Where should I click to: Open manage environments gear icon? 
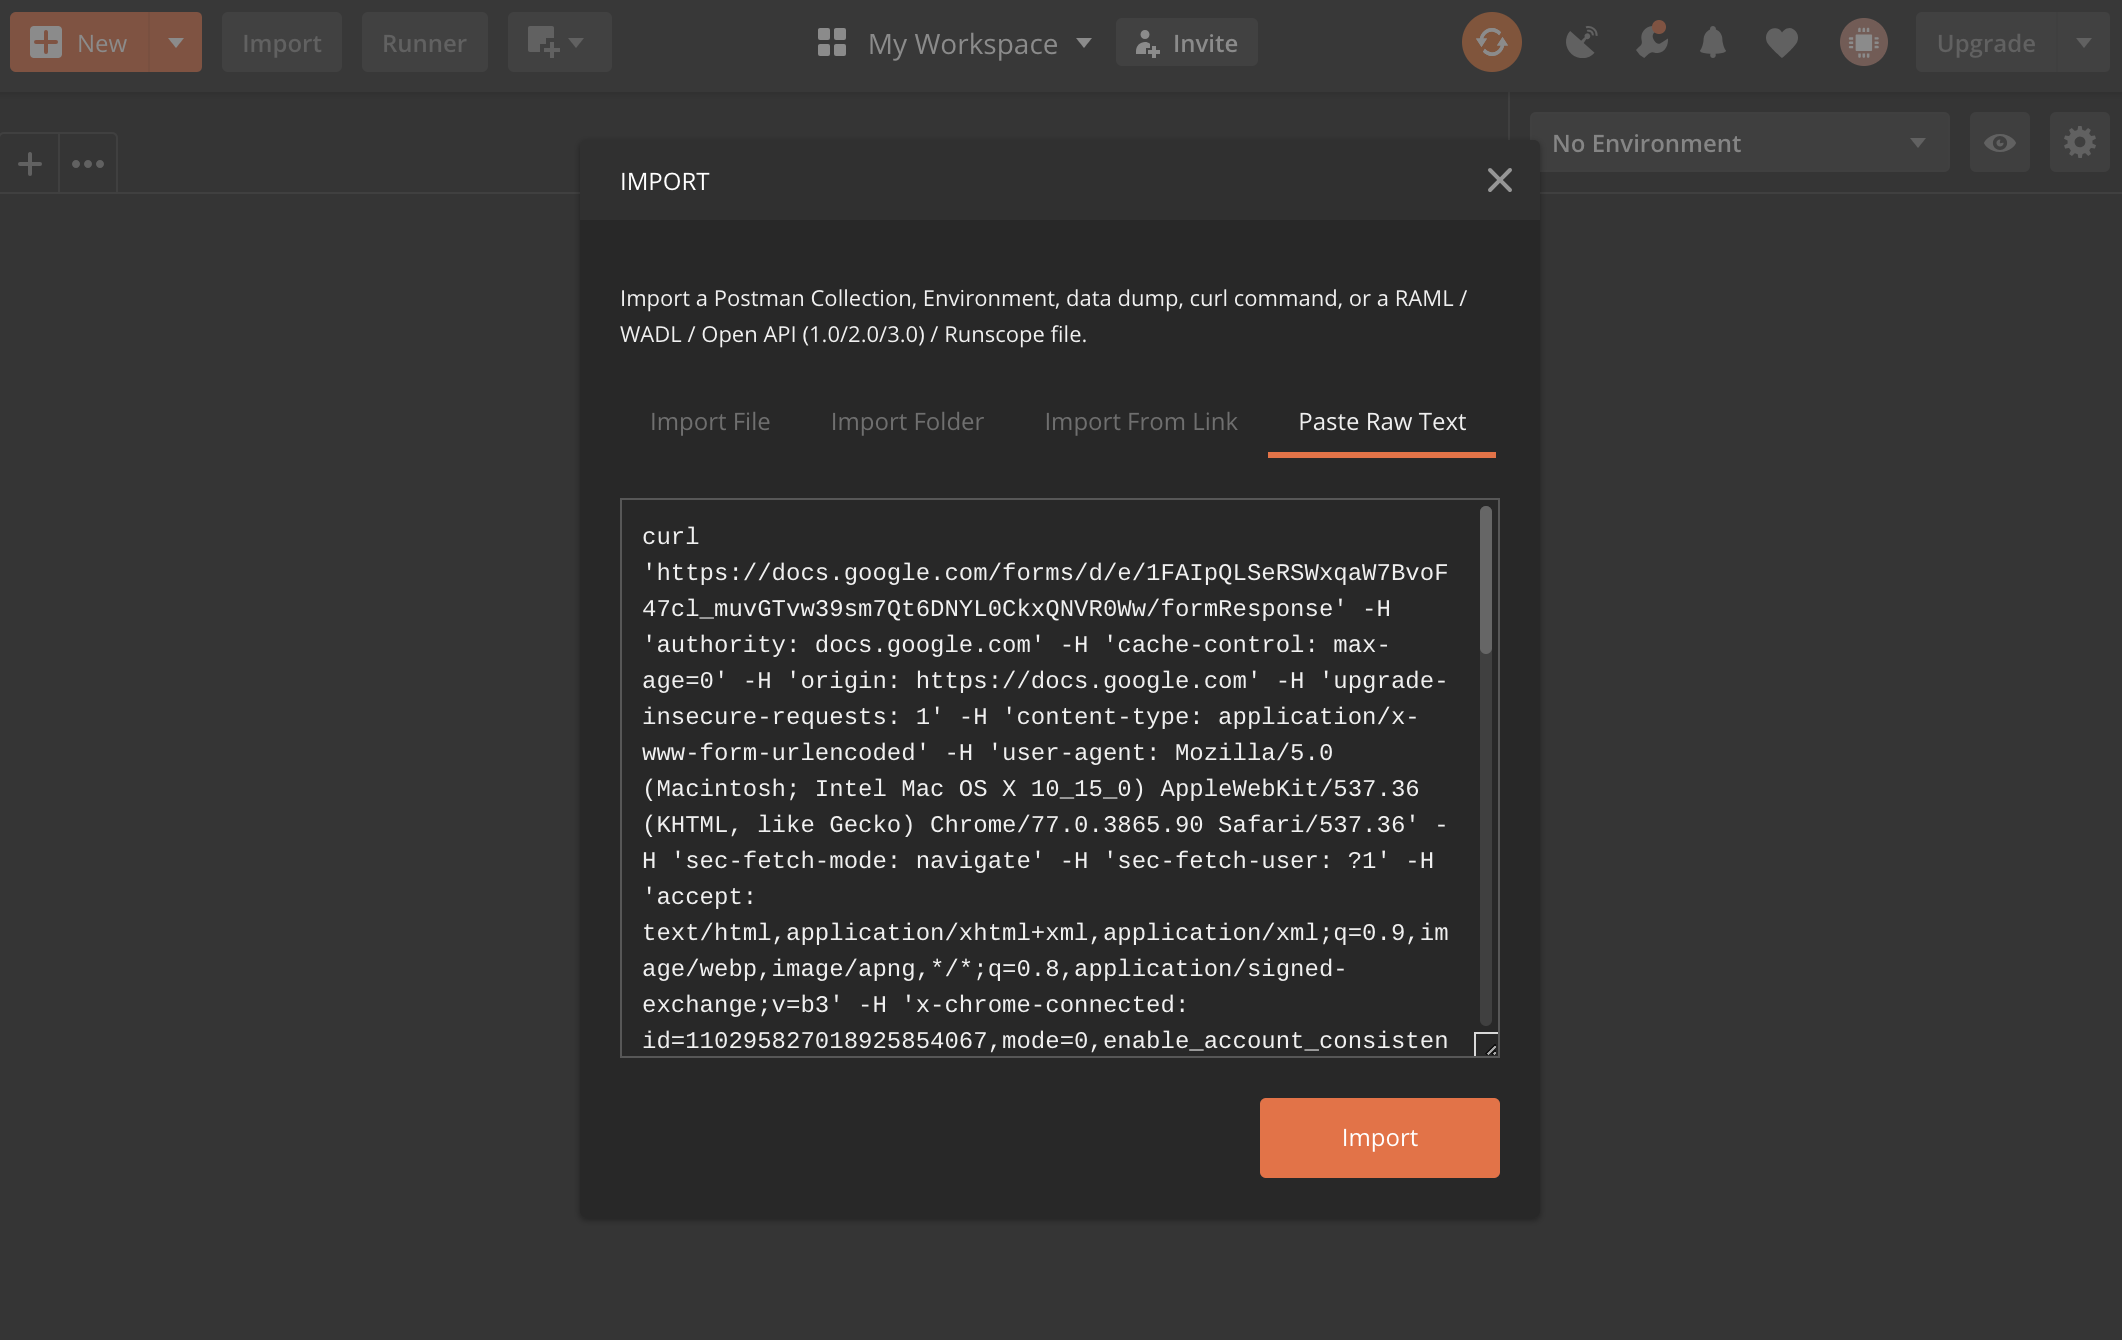[2080, 143]
